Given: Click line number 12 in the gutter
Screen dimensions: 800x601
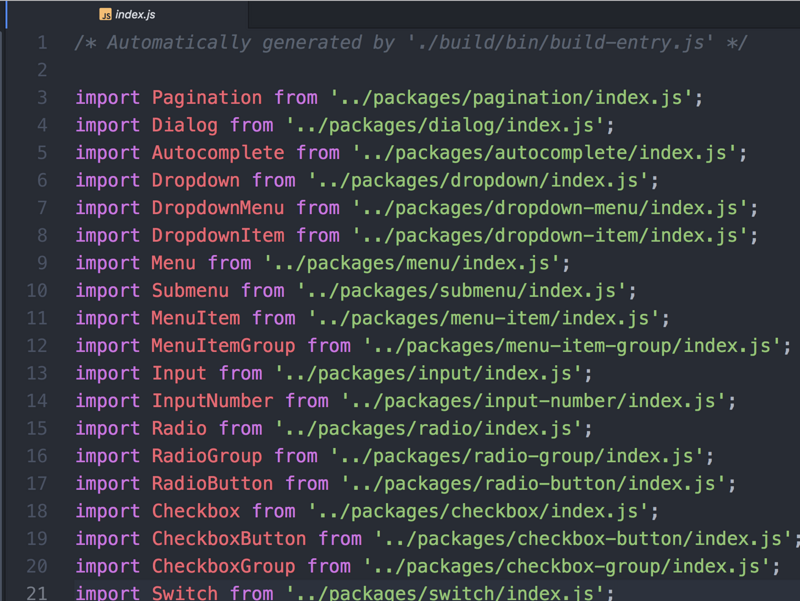Looking at the screenshot, I should click(37, 346).
